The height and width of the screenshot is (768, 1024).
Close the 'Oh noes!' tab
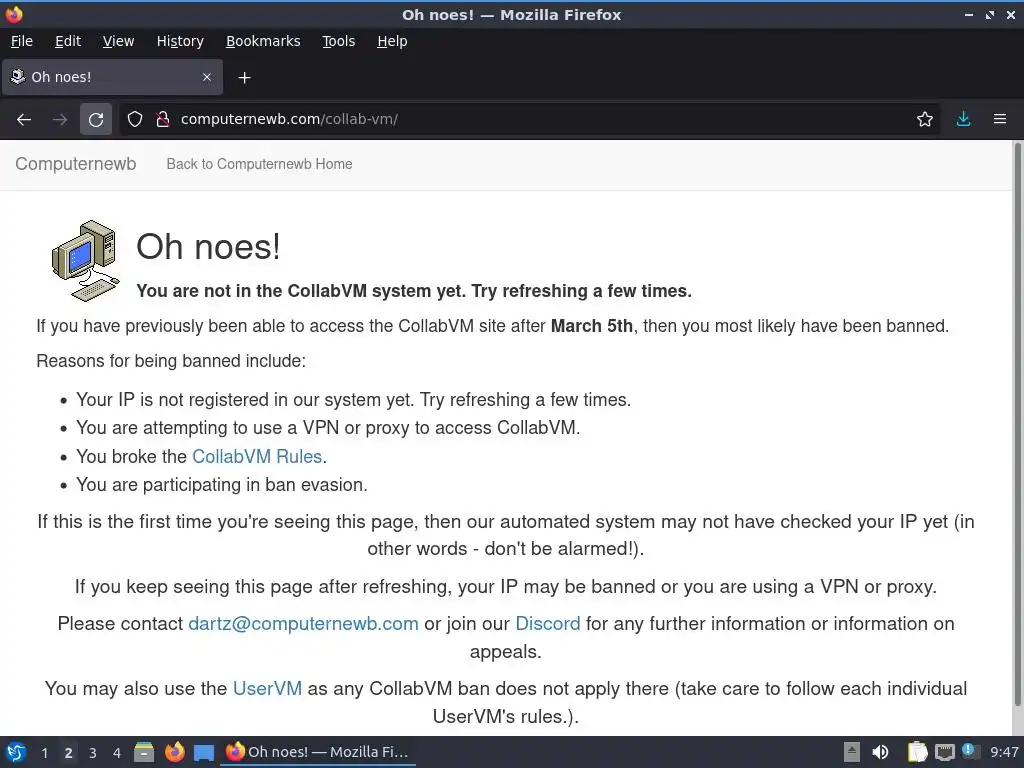coord(207,77)
